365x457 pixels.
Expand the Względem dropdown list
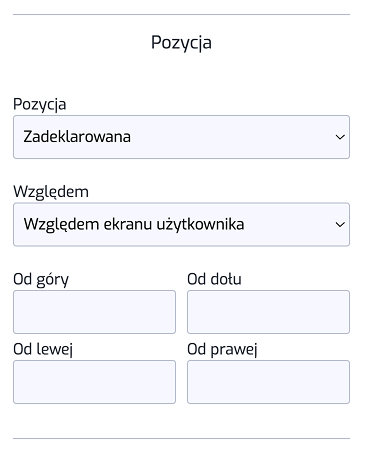pyautogui.click(x=181, y=224)
